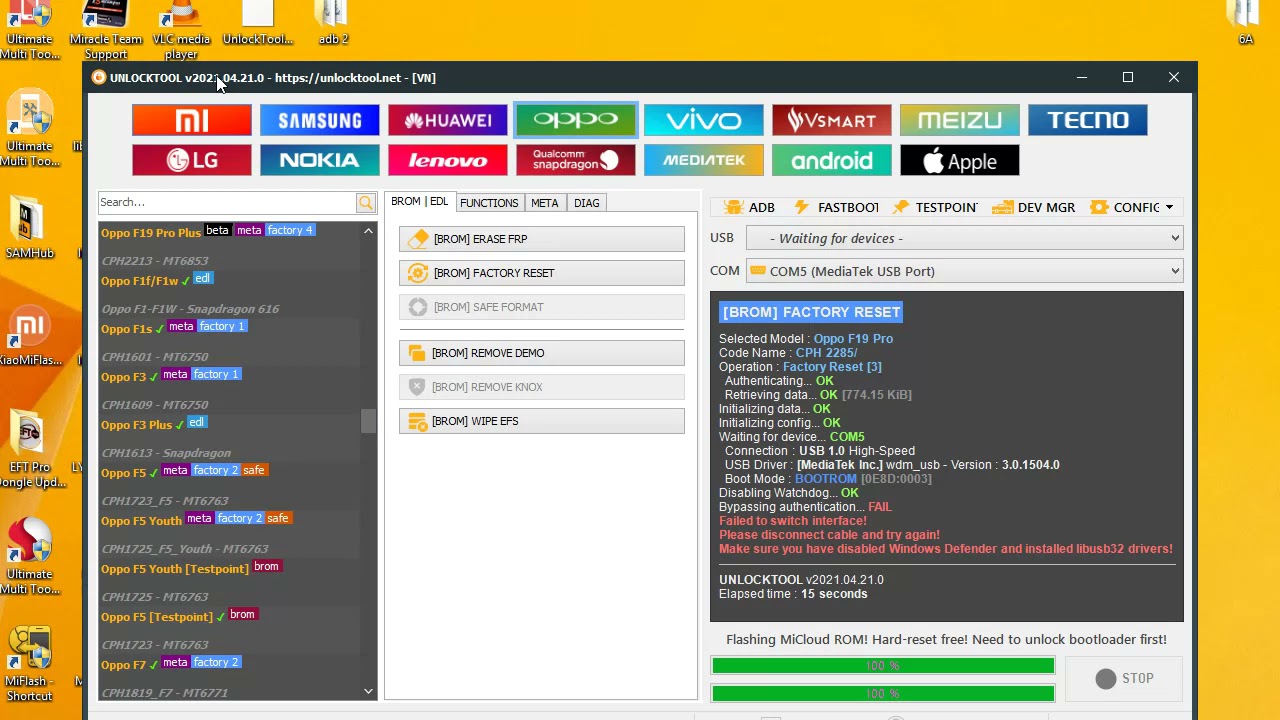The height and width of the screenshot is (720, 1280).
Task: Choose the Samsung brand tile
Action: pos(320,120)
